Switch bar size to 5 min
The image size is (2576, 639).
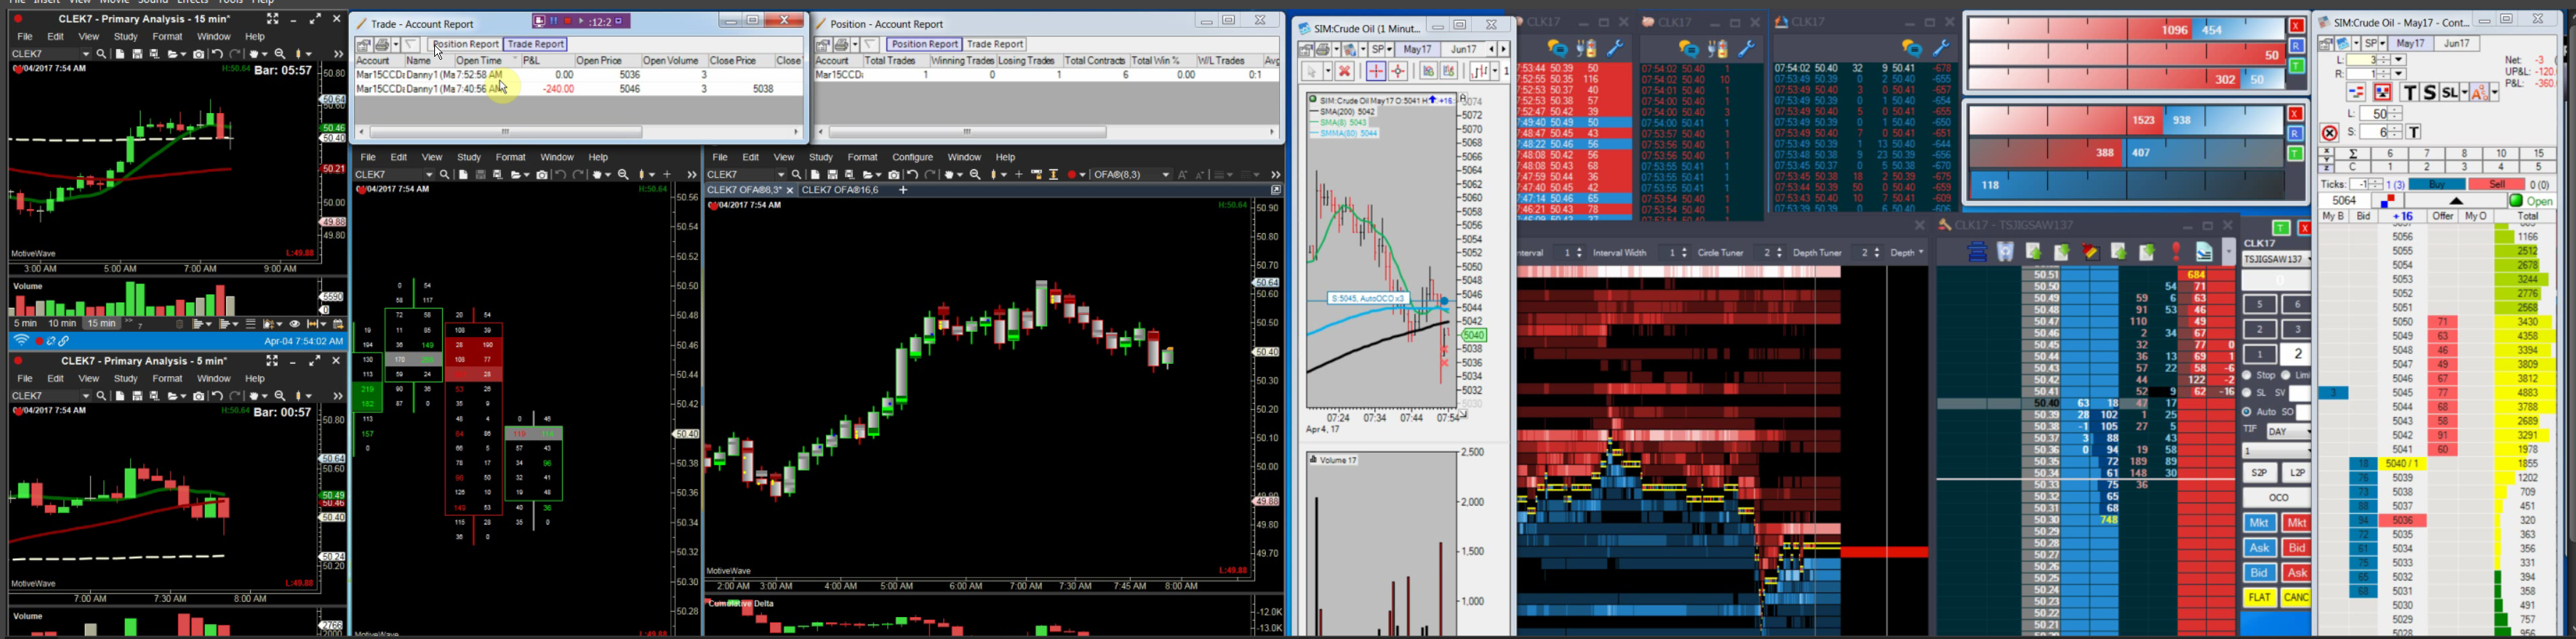coord(25,324)
